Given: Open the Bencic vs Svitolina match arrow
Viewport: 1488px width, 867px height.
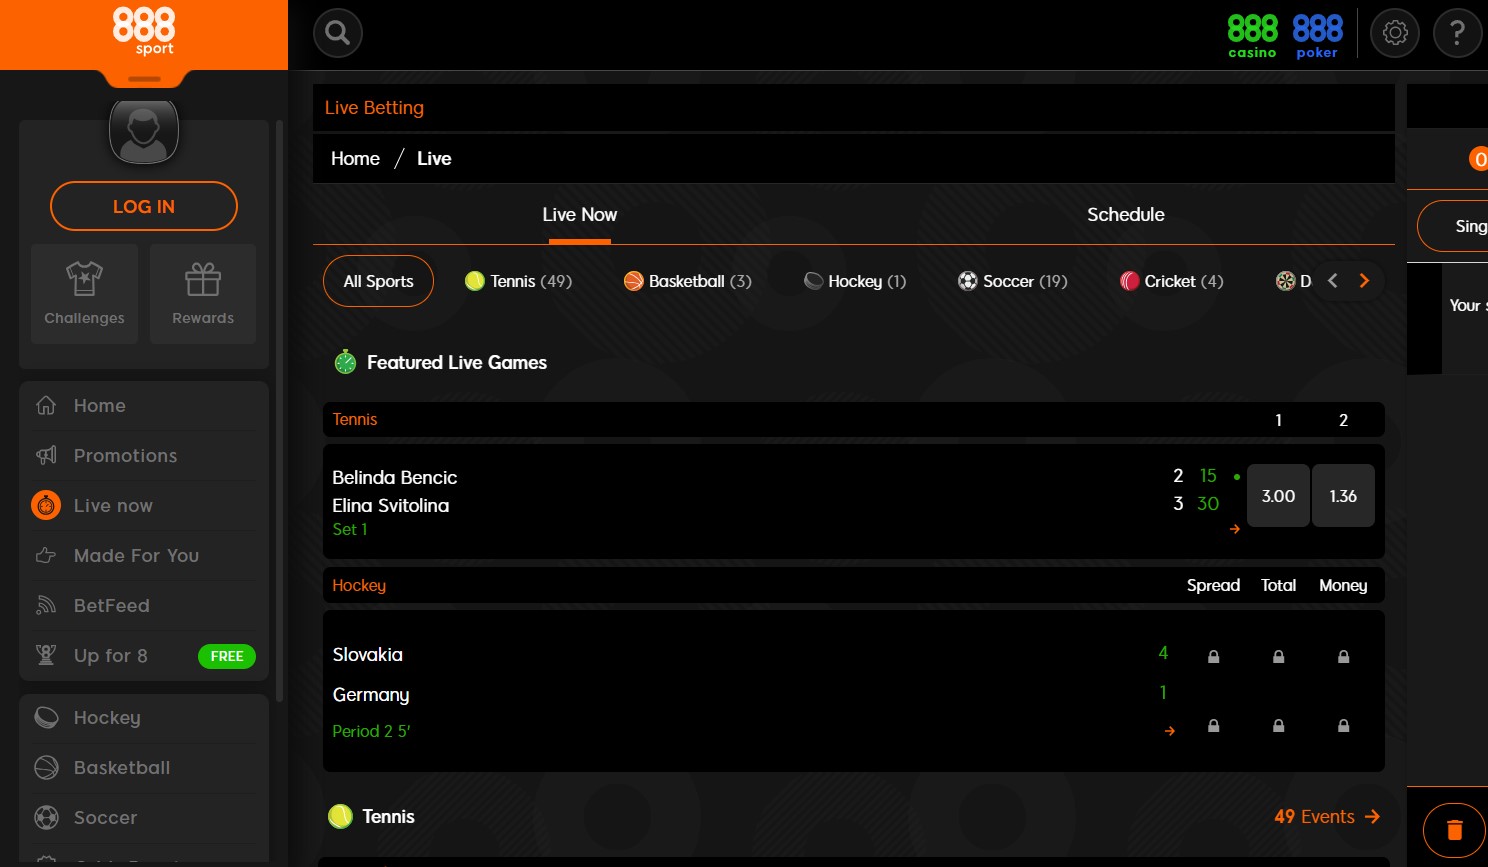Looking at the screenshot, I should click(x=1235, y=529).
